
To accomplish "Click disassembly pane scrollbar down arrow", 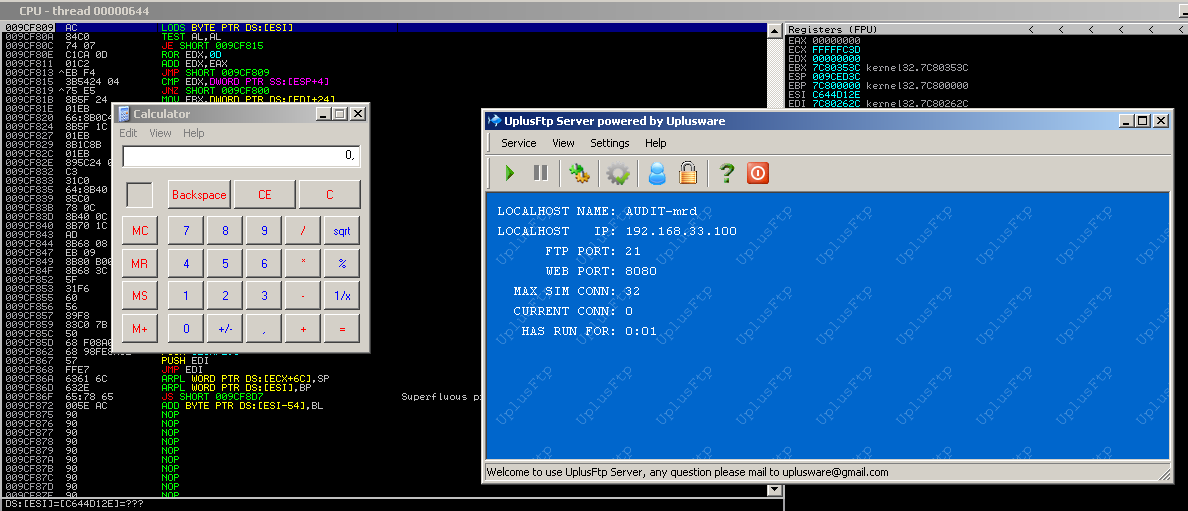I will 774,491.
